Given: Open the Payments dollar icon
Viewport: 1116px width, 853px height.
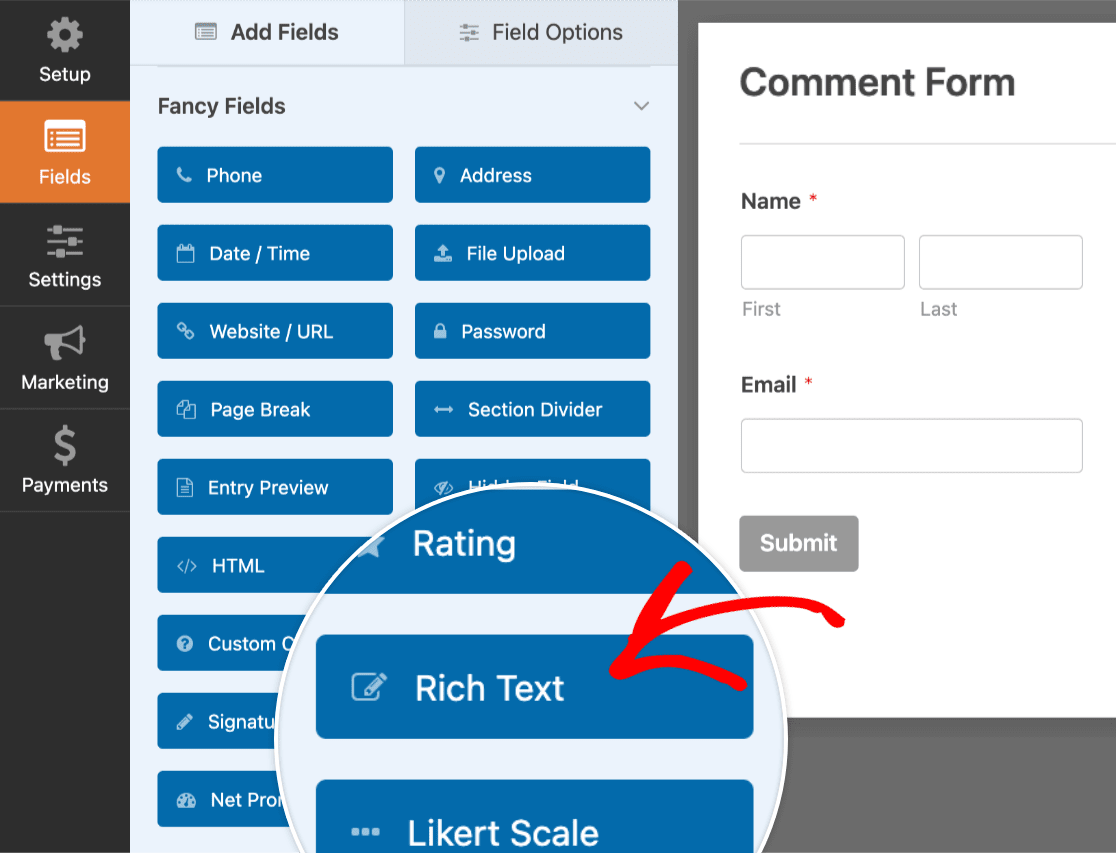Looking at the screenshot, I should click(x=65, y=447).
